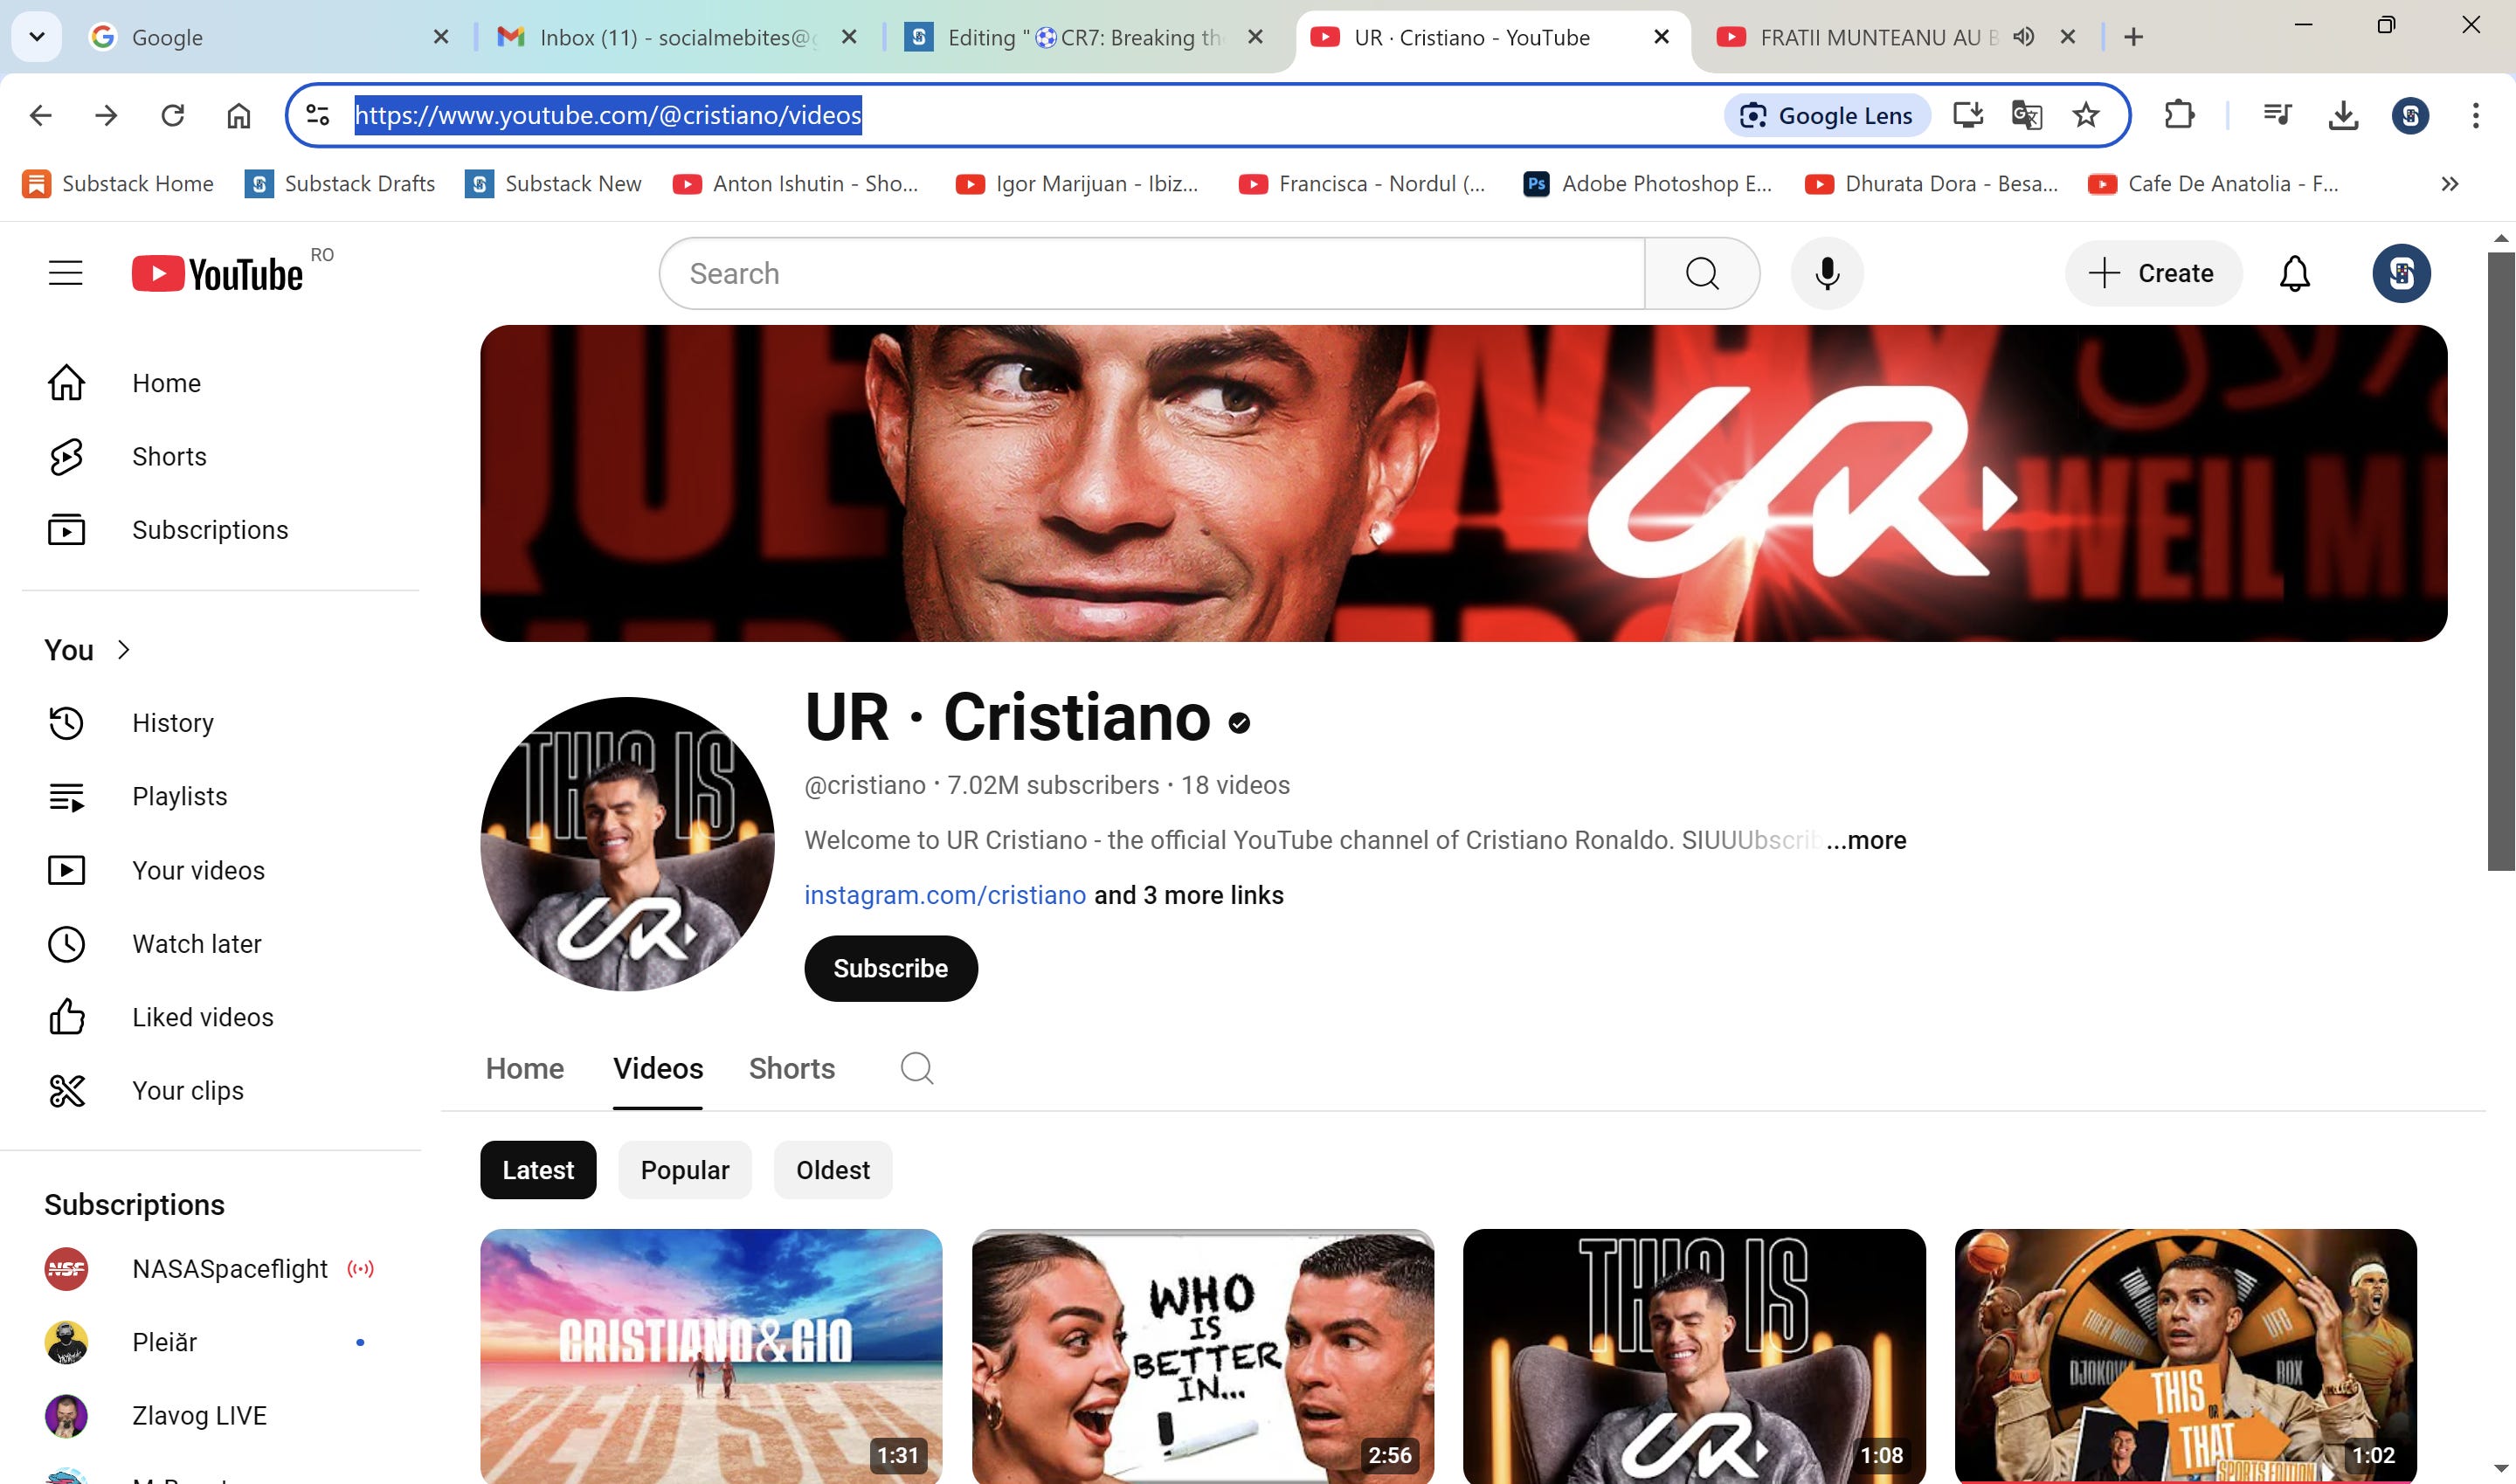Expand the tab search dropdown arrow
This screenshot has width=2516, height=1484.
(x=37, y=37)
